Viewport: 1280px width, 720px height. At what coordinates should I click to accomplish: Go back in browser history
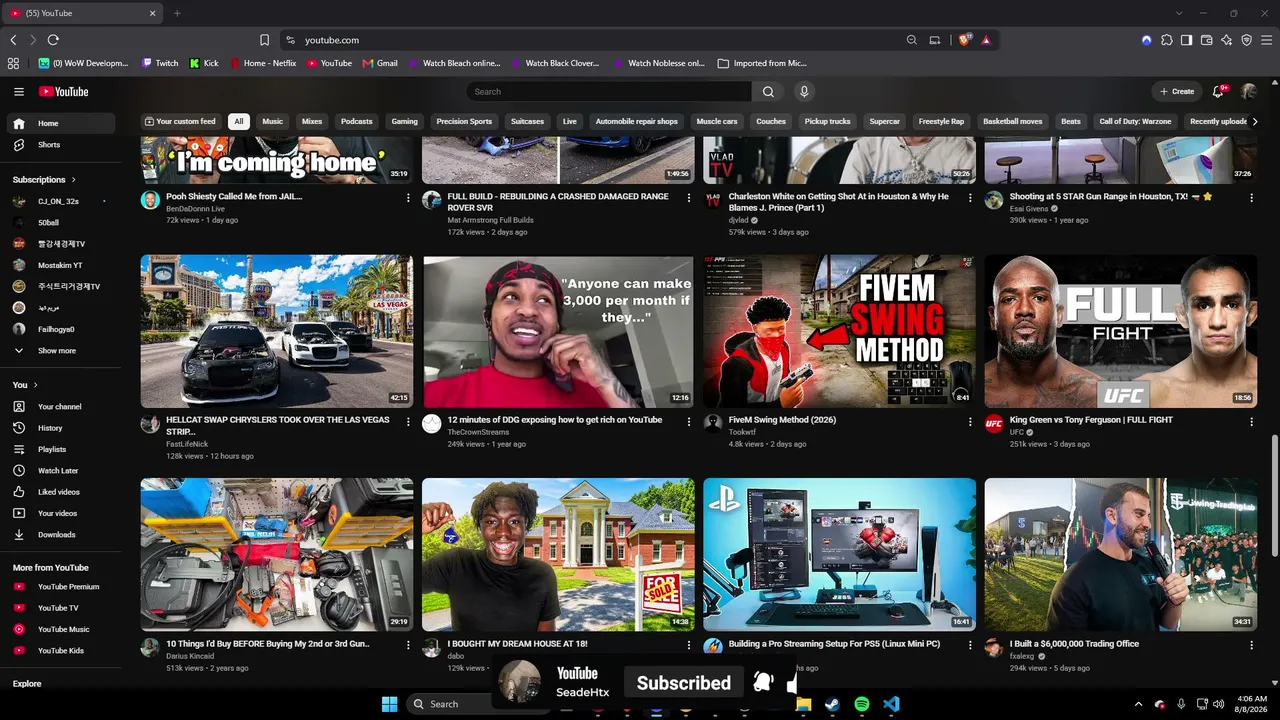click(x=13, y=40)
